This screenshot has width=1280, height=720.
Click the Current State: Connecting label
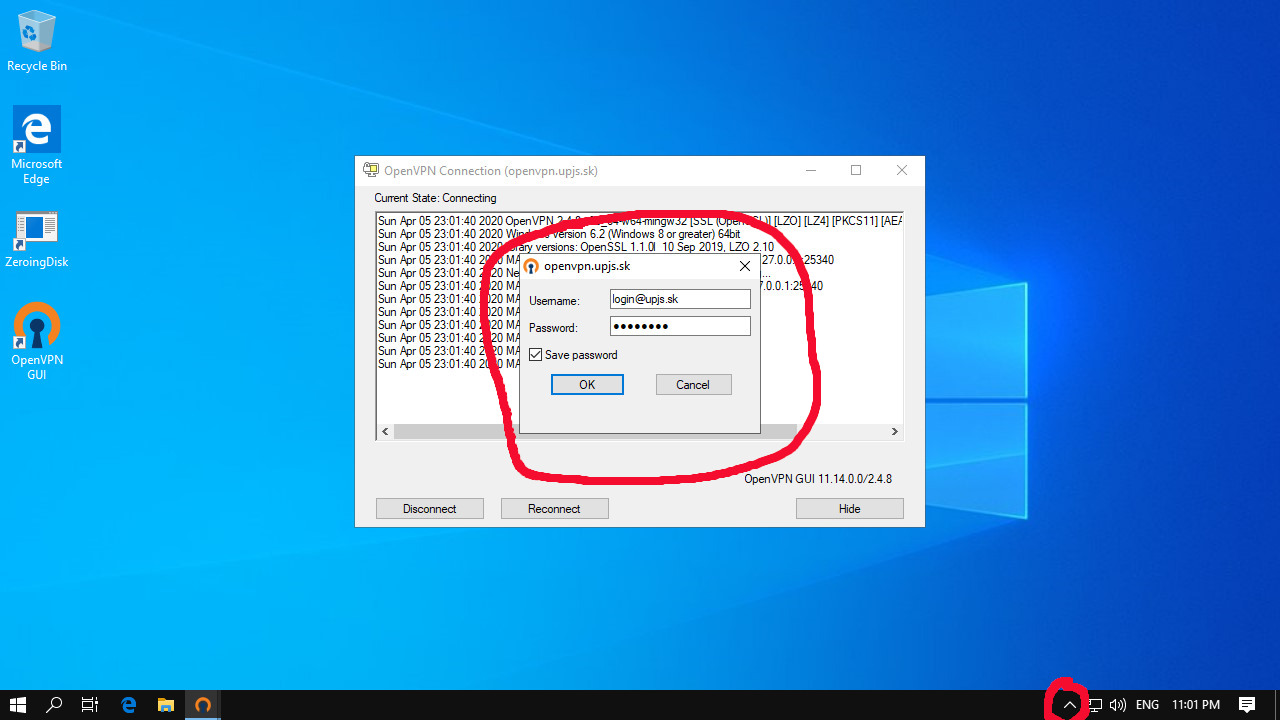click(x=435, y=198)
